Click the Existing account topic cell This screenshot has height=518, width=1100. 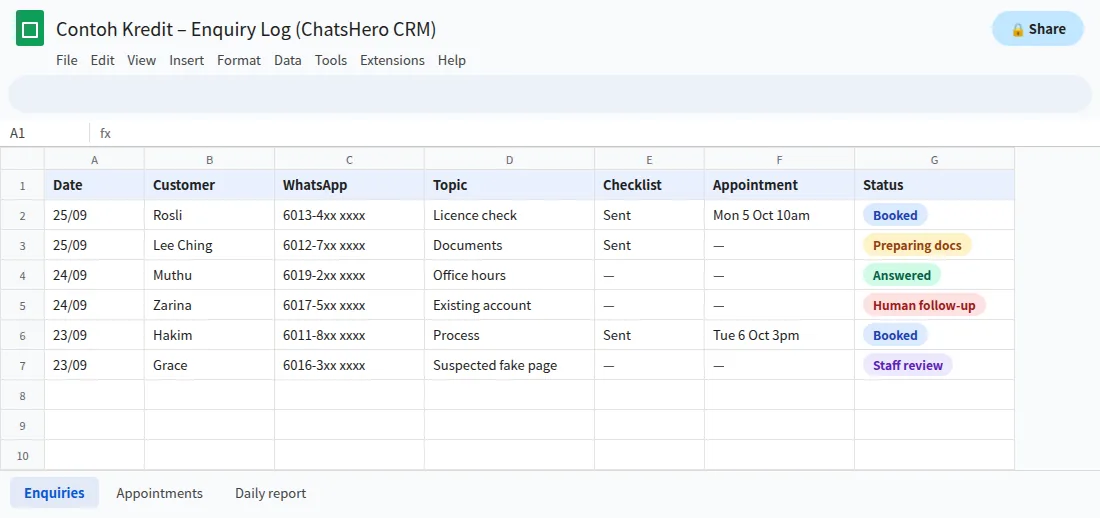(510, 305)
